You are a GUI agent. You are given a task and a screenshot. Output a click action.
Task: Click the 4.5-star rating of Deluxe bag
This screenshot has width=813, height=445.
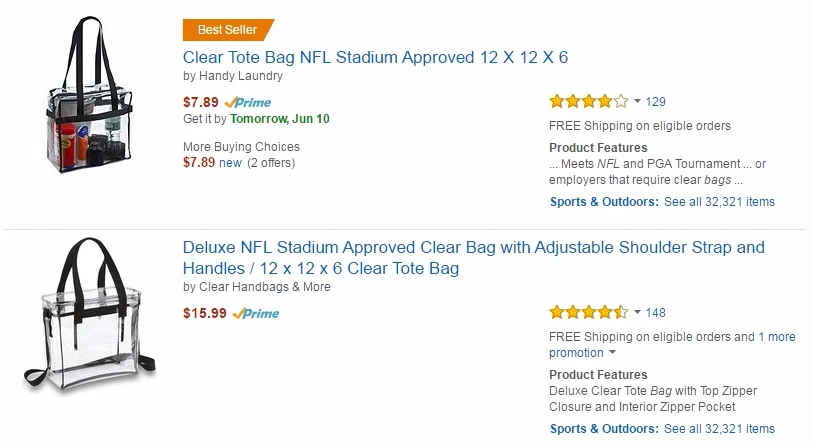589,312
